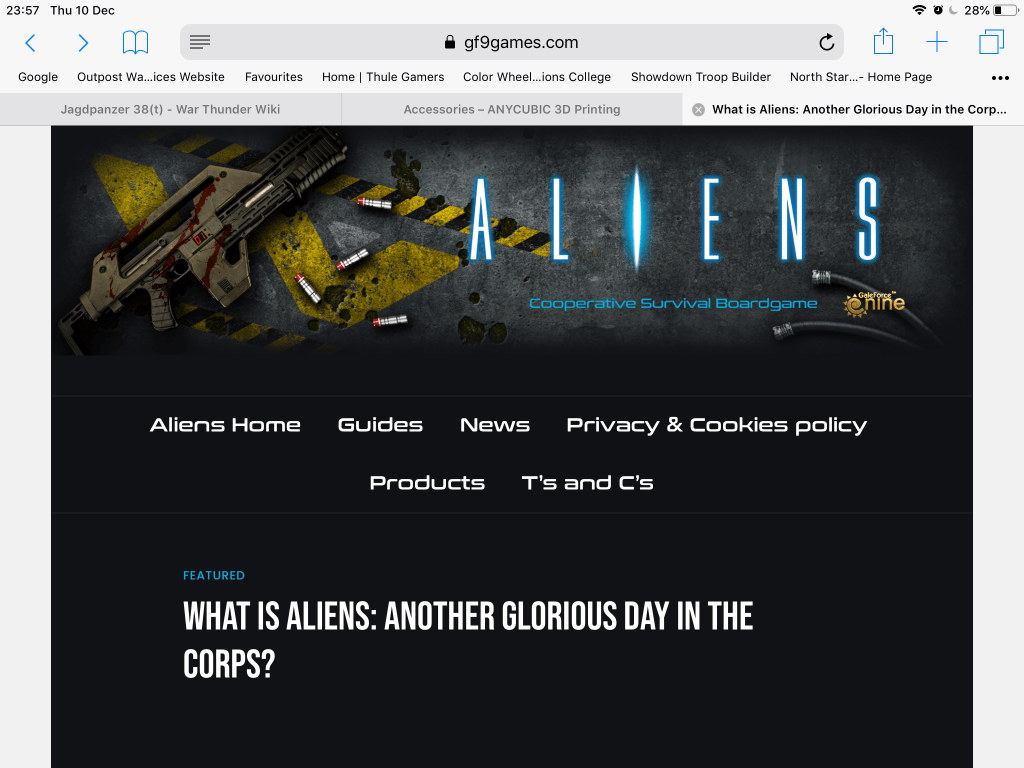Reload the gf9games.com page

pyautogui.click(x=827, y=42)
